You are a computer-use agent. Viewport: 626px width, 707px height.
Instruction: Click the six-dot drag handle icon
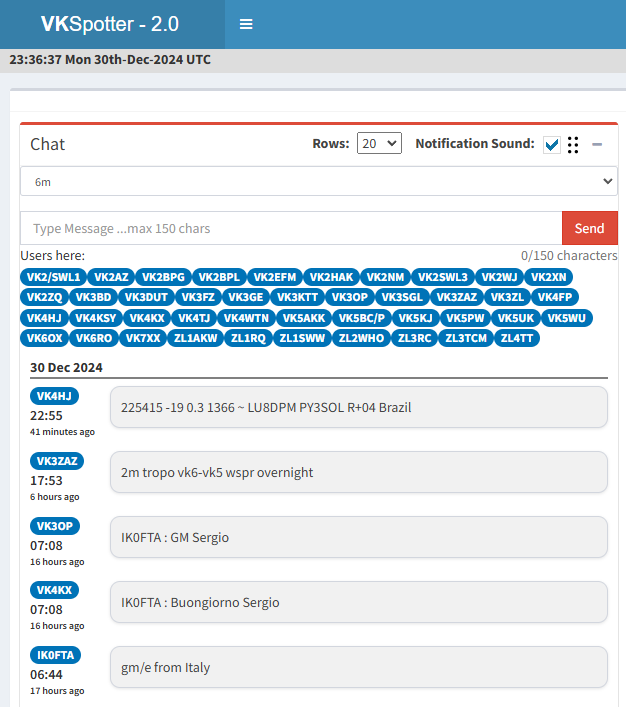573,145
